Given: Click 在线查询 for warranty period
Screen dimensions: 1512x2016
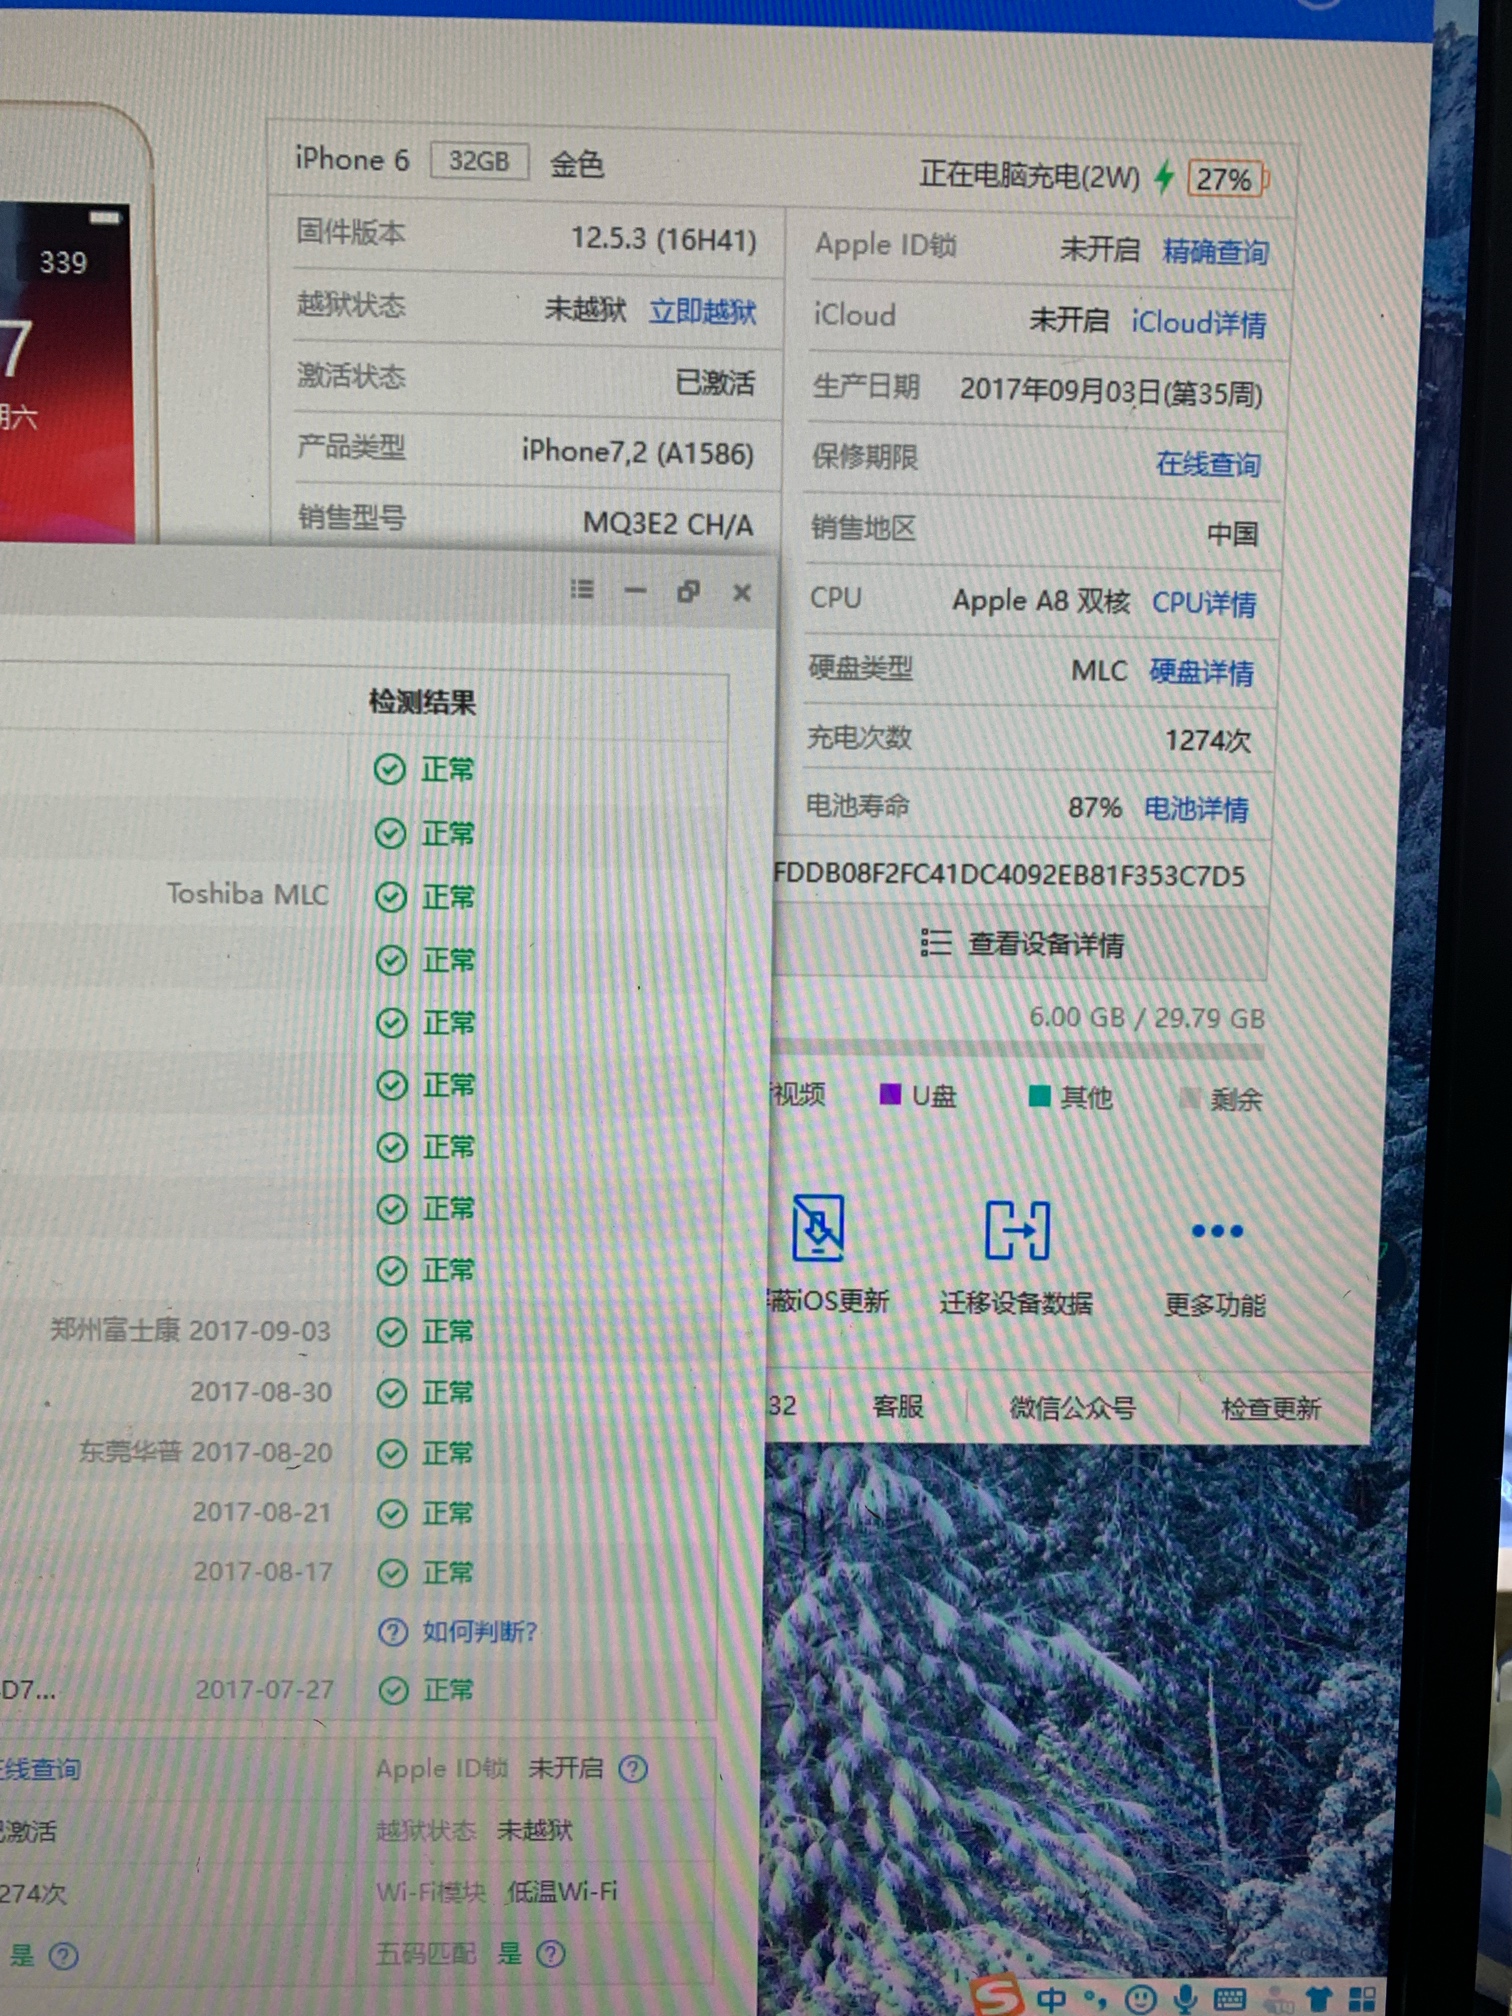Looking at the screenshot, I should point(1208,463).
